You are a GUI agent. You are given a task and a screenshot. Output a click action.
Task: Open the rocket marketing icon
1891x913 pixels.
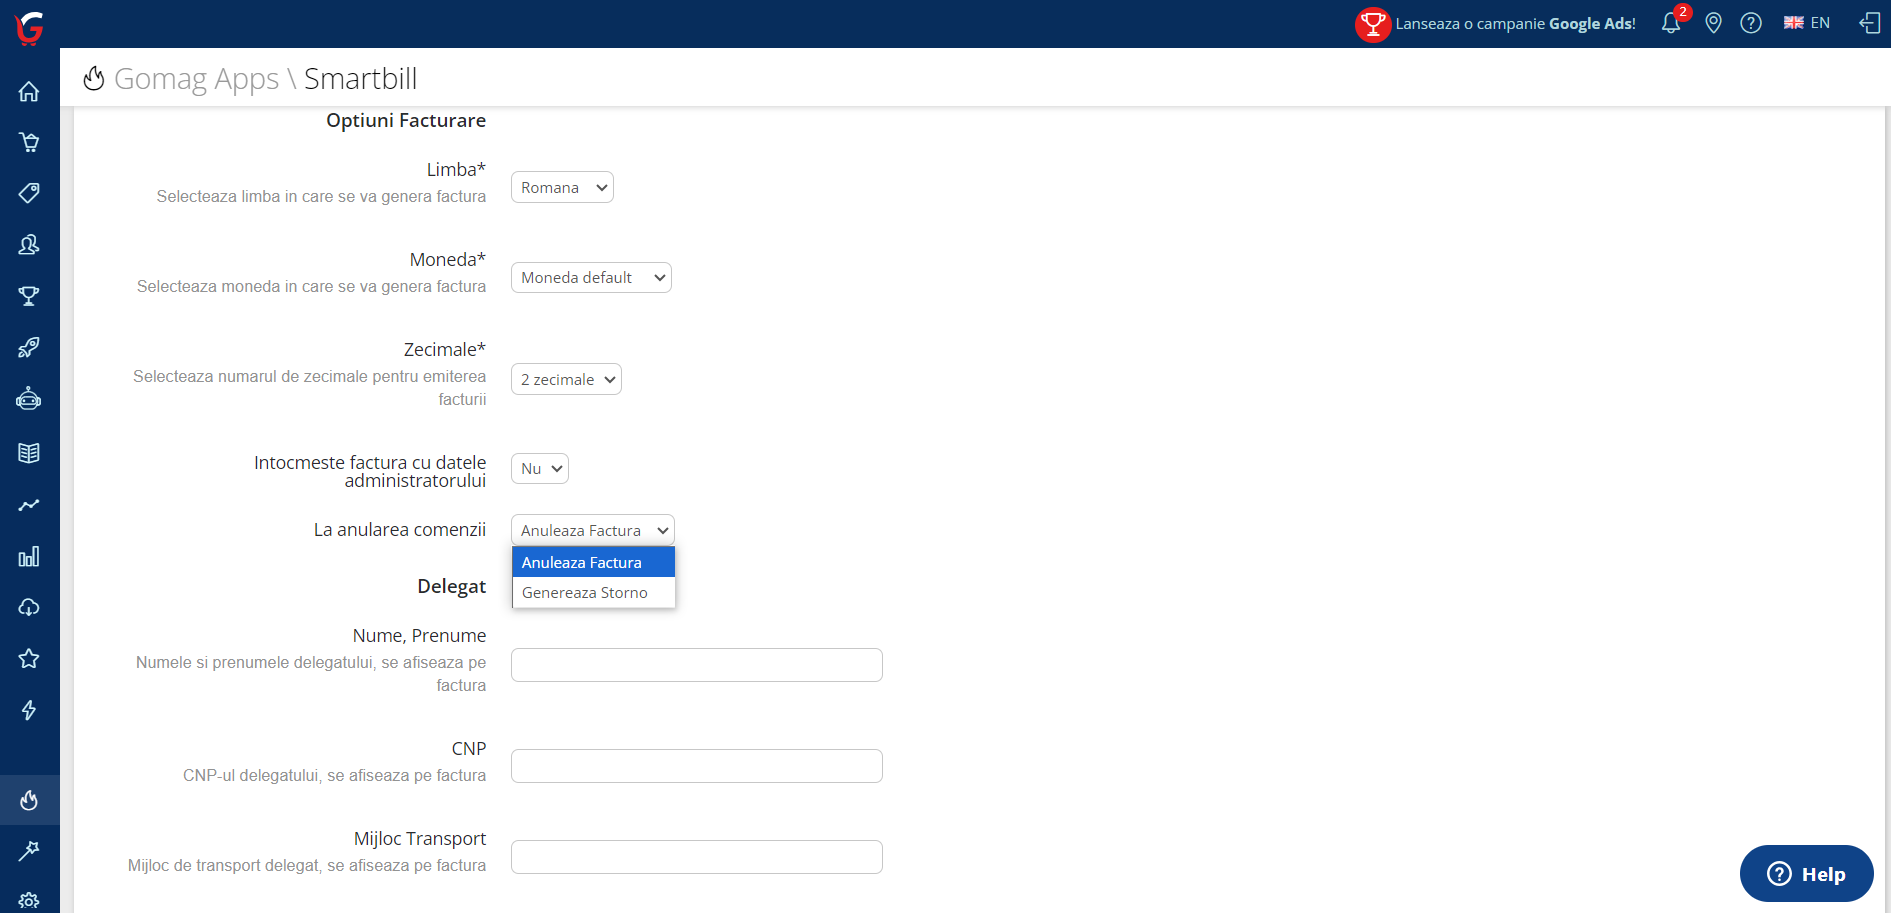pos(29,347)
